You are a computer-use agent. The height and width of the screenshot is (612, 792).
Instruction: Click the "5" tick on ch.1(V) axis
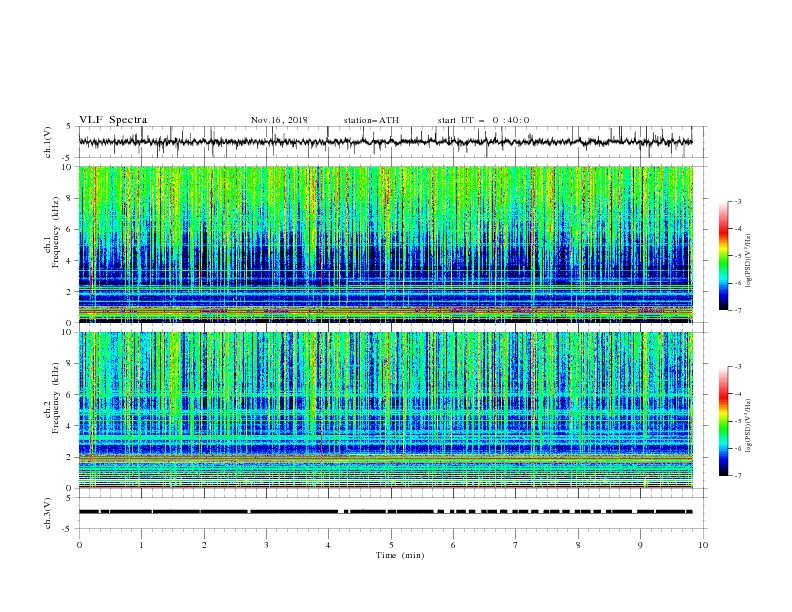pyautogui.click(x=70, y=126)
